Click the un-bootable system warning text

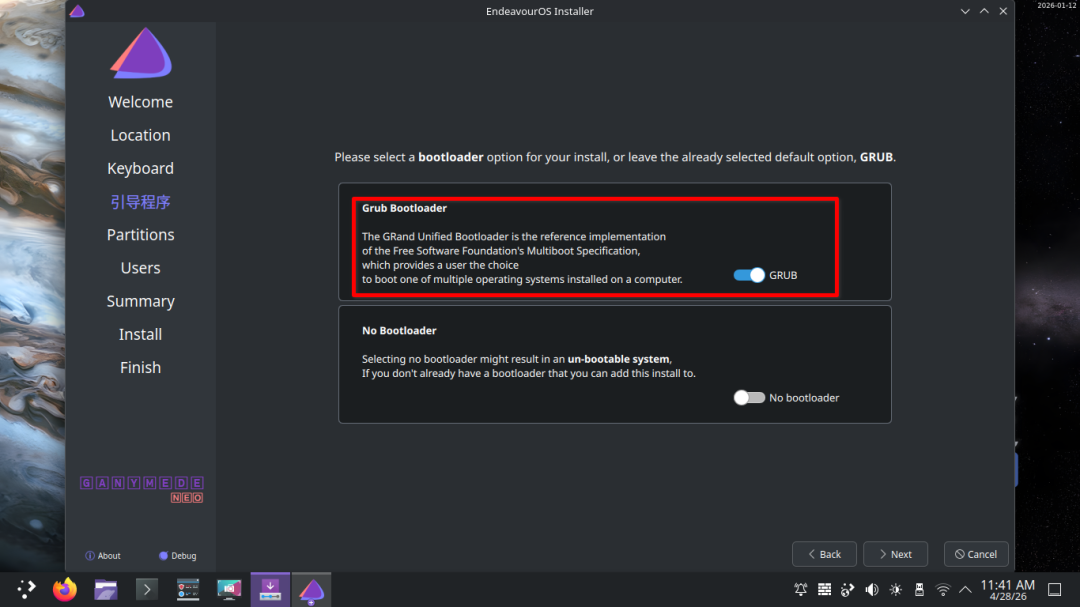point(618,359)
